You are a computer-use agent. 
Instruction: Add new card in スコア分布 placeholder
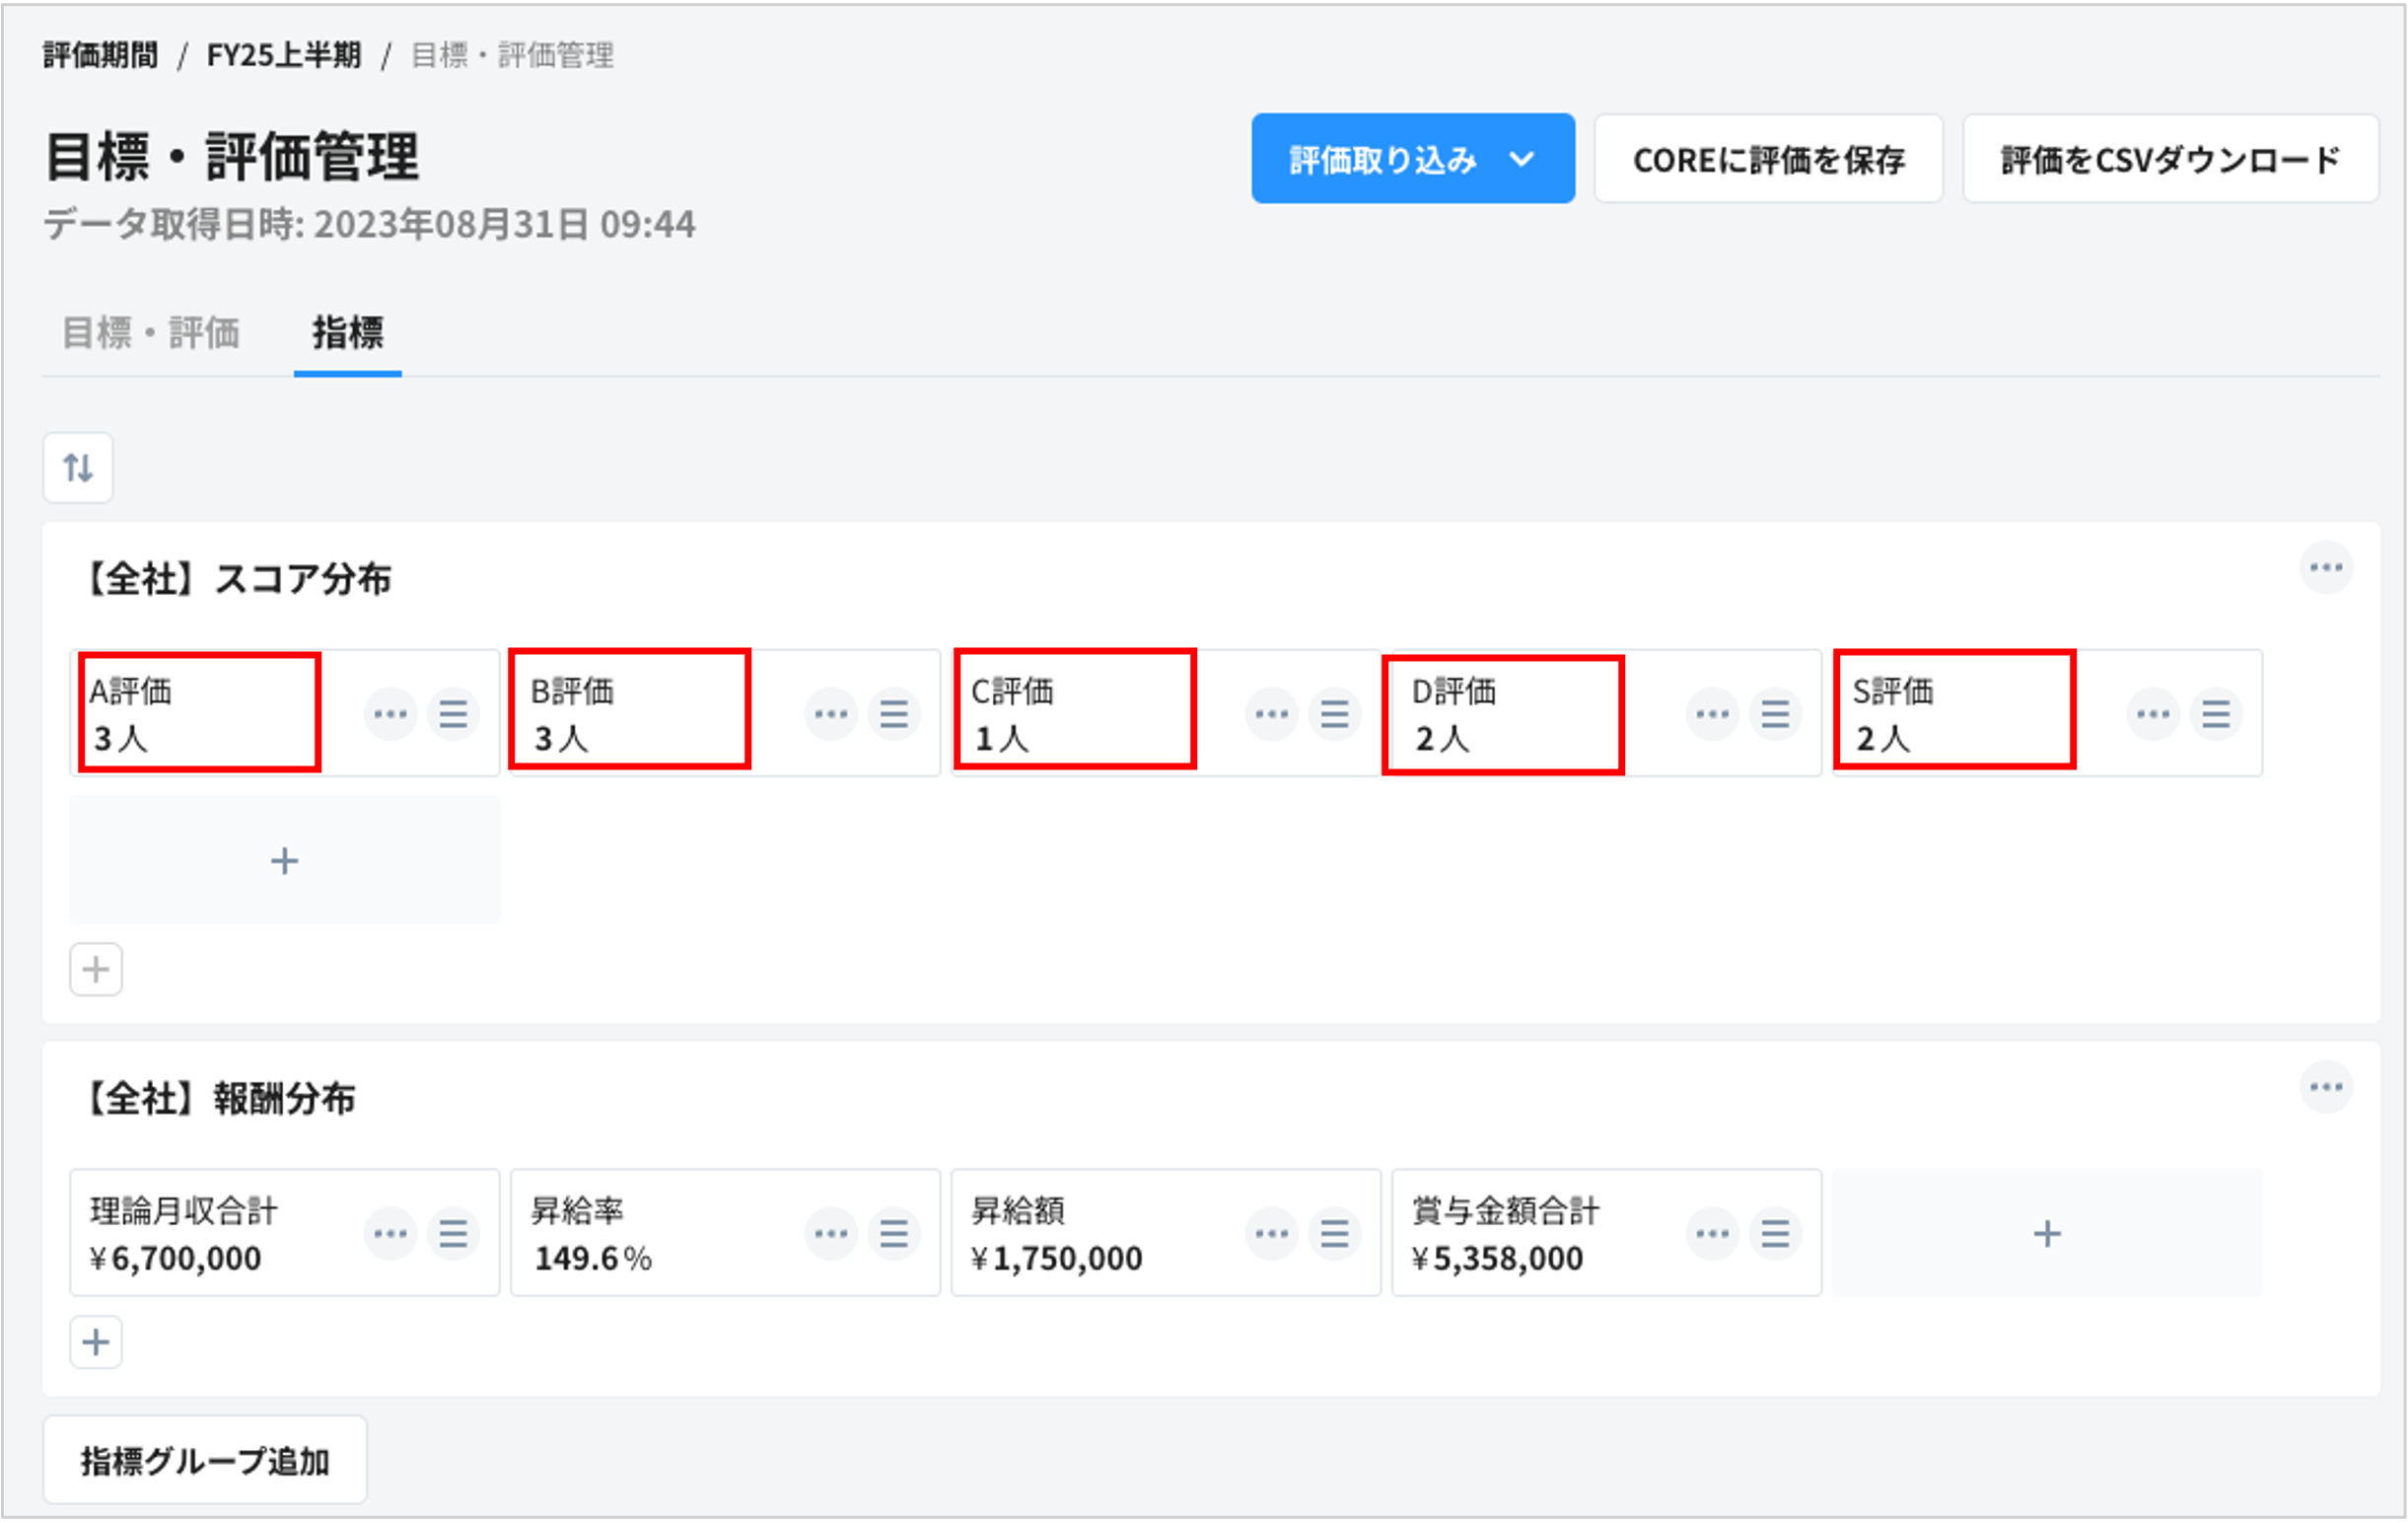pyautogui.click(x=284, y=860)
